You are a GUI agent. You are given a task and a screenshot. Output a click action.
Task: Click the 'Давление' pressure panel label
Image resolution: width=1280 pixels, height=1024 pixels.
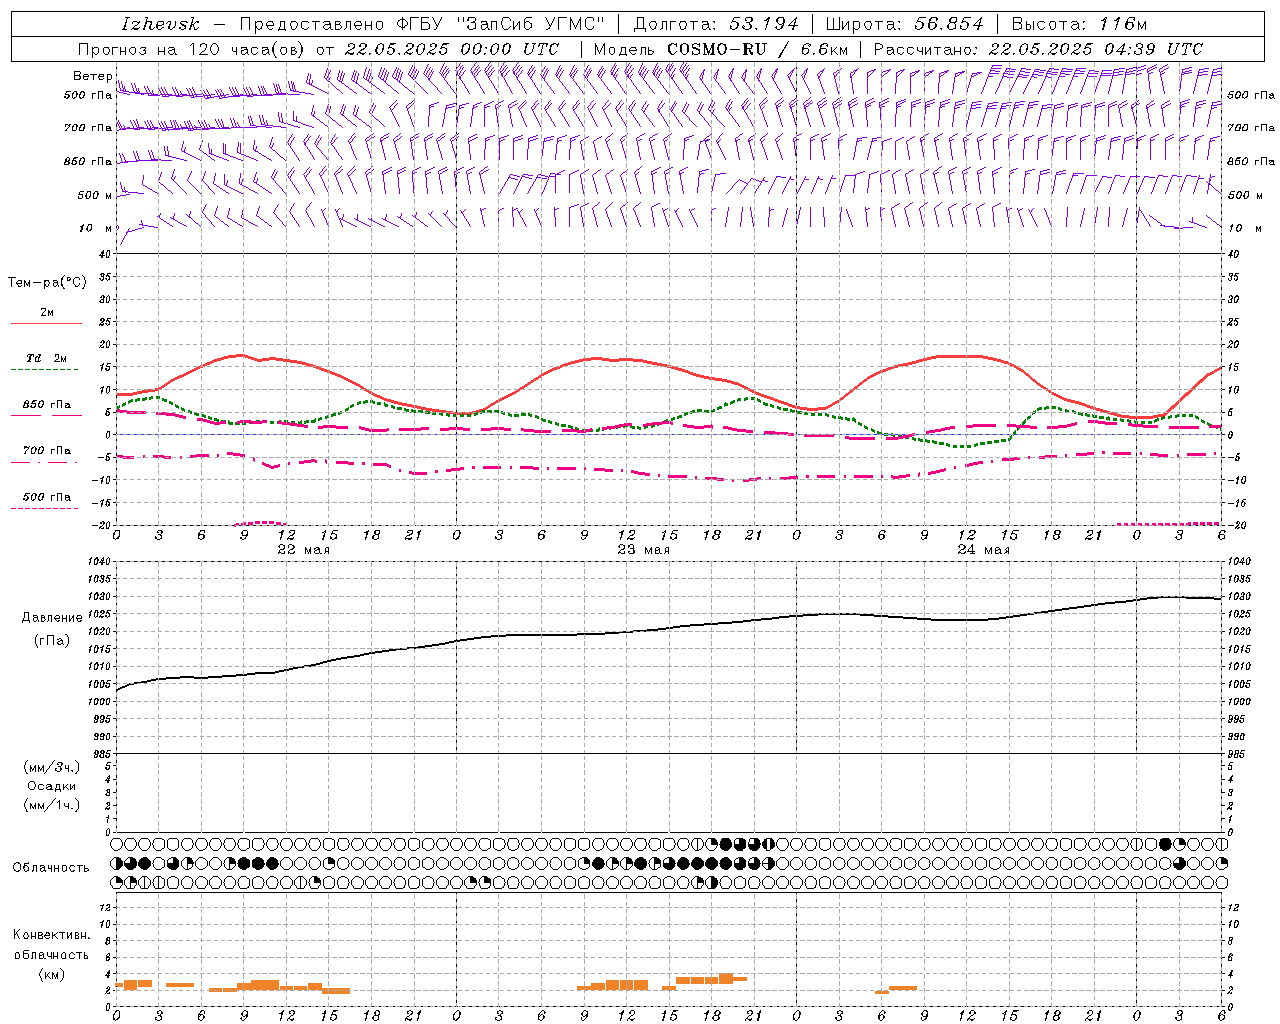point(52,618)
